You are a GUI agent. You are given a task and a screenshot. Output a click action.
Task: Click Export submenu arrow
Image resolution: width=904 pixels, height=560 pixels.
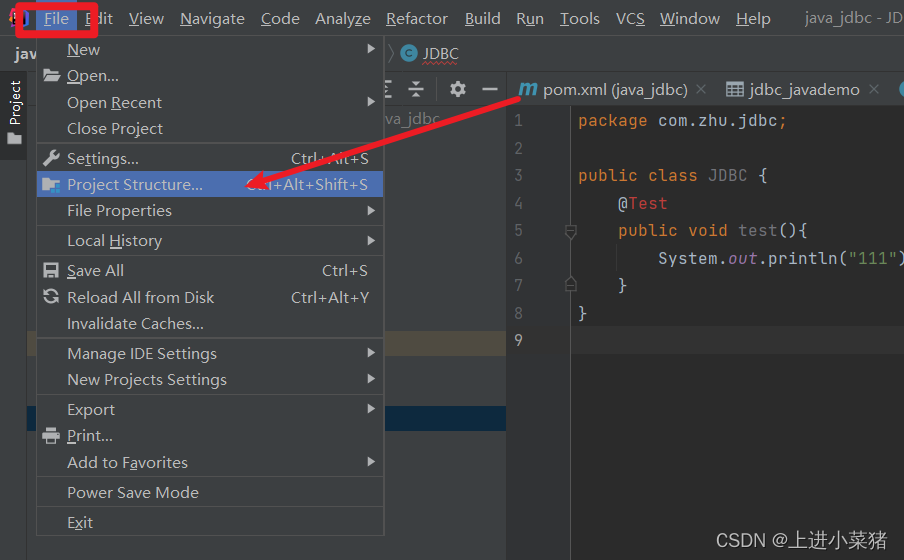click(x=371, y=408)
